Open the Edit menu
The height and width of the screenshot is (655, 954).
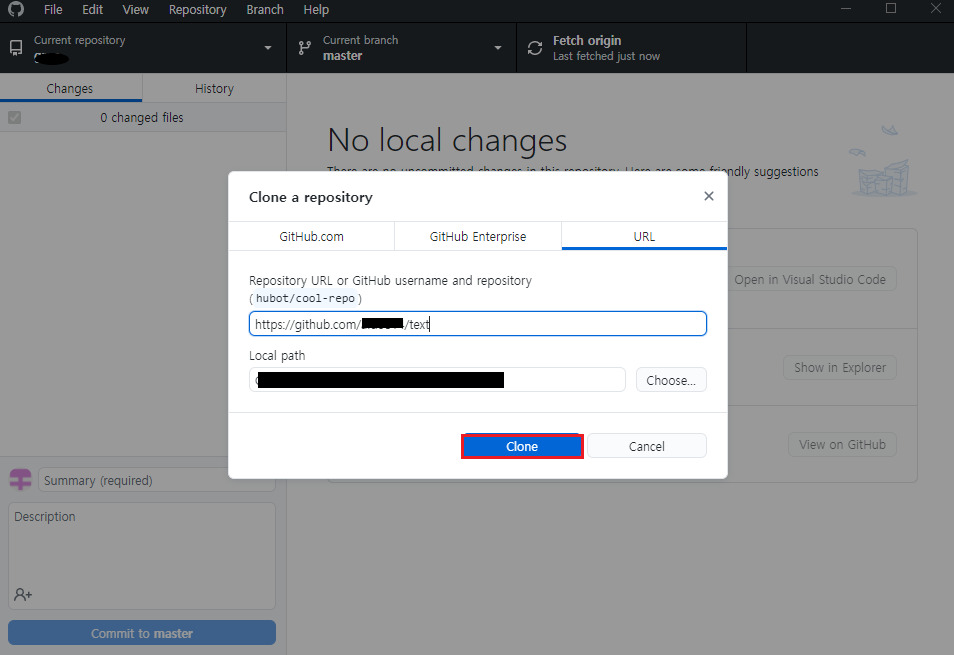(x=92, y=10)
